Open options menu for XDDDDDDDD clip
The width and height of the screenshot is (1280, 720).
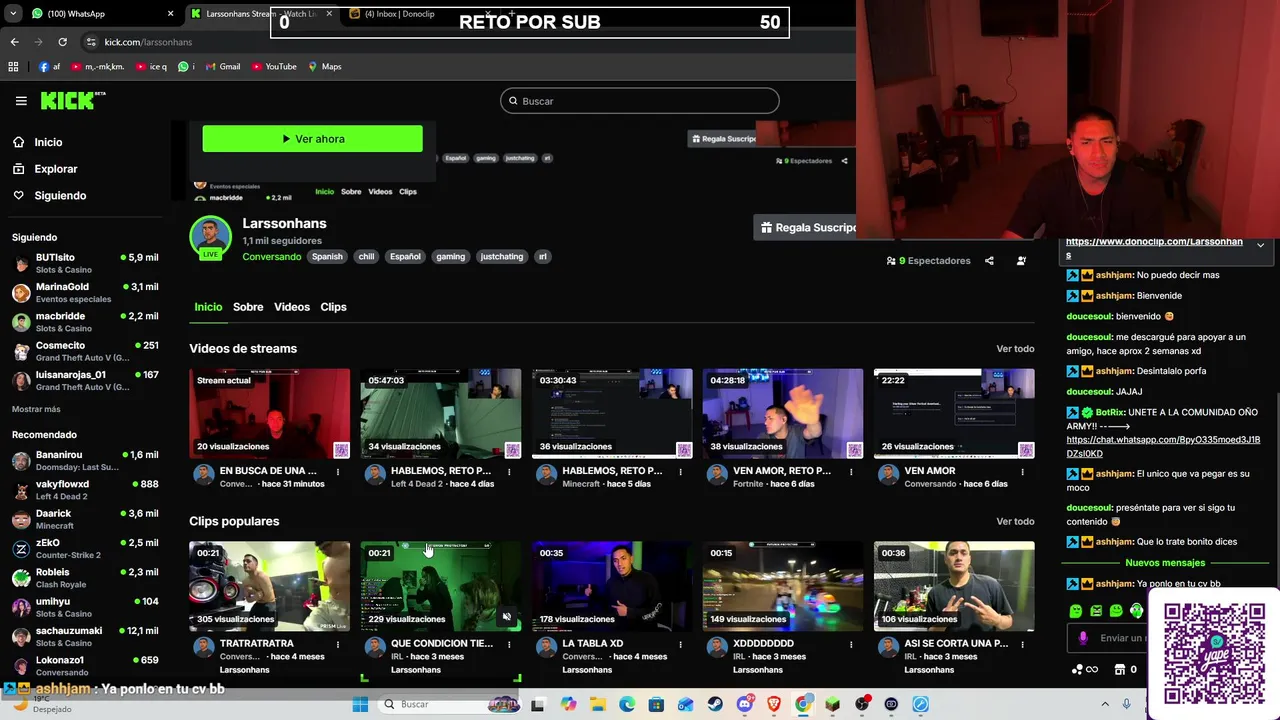[851, 645]
